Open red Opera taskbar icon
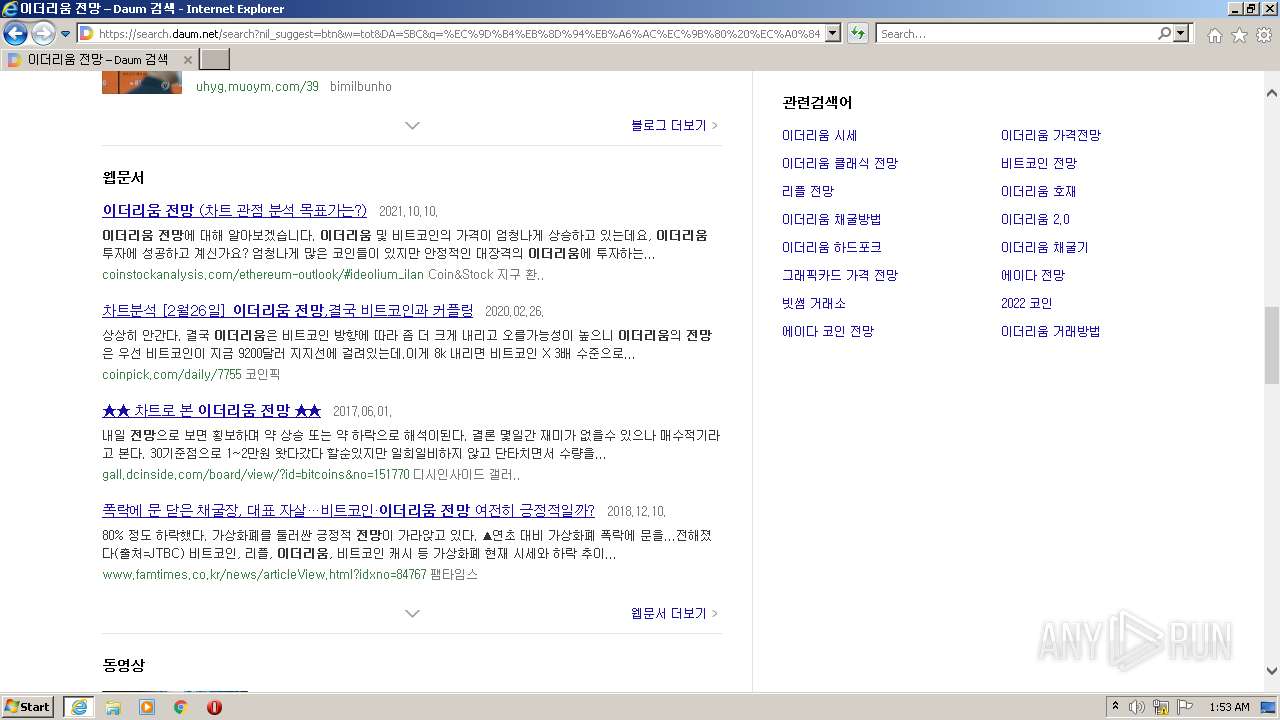1280x720 pixels. click(x=214, y=706)
